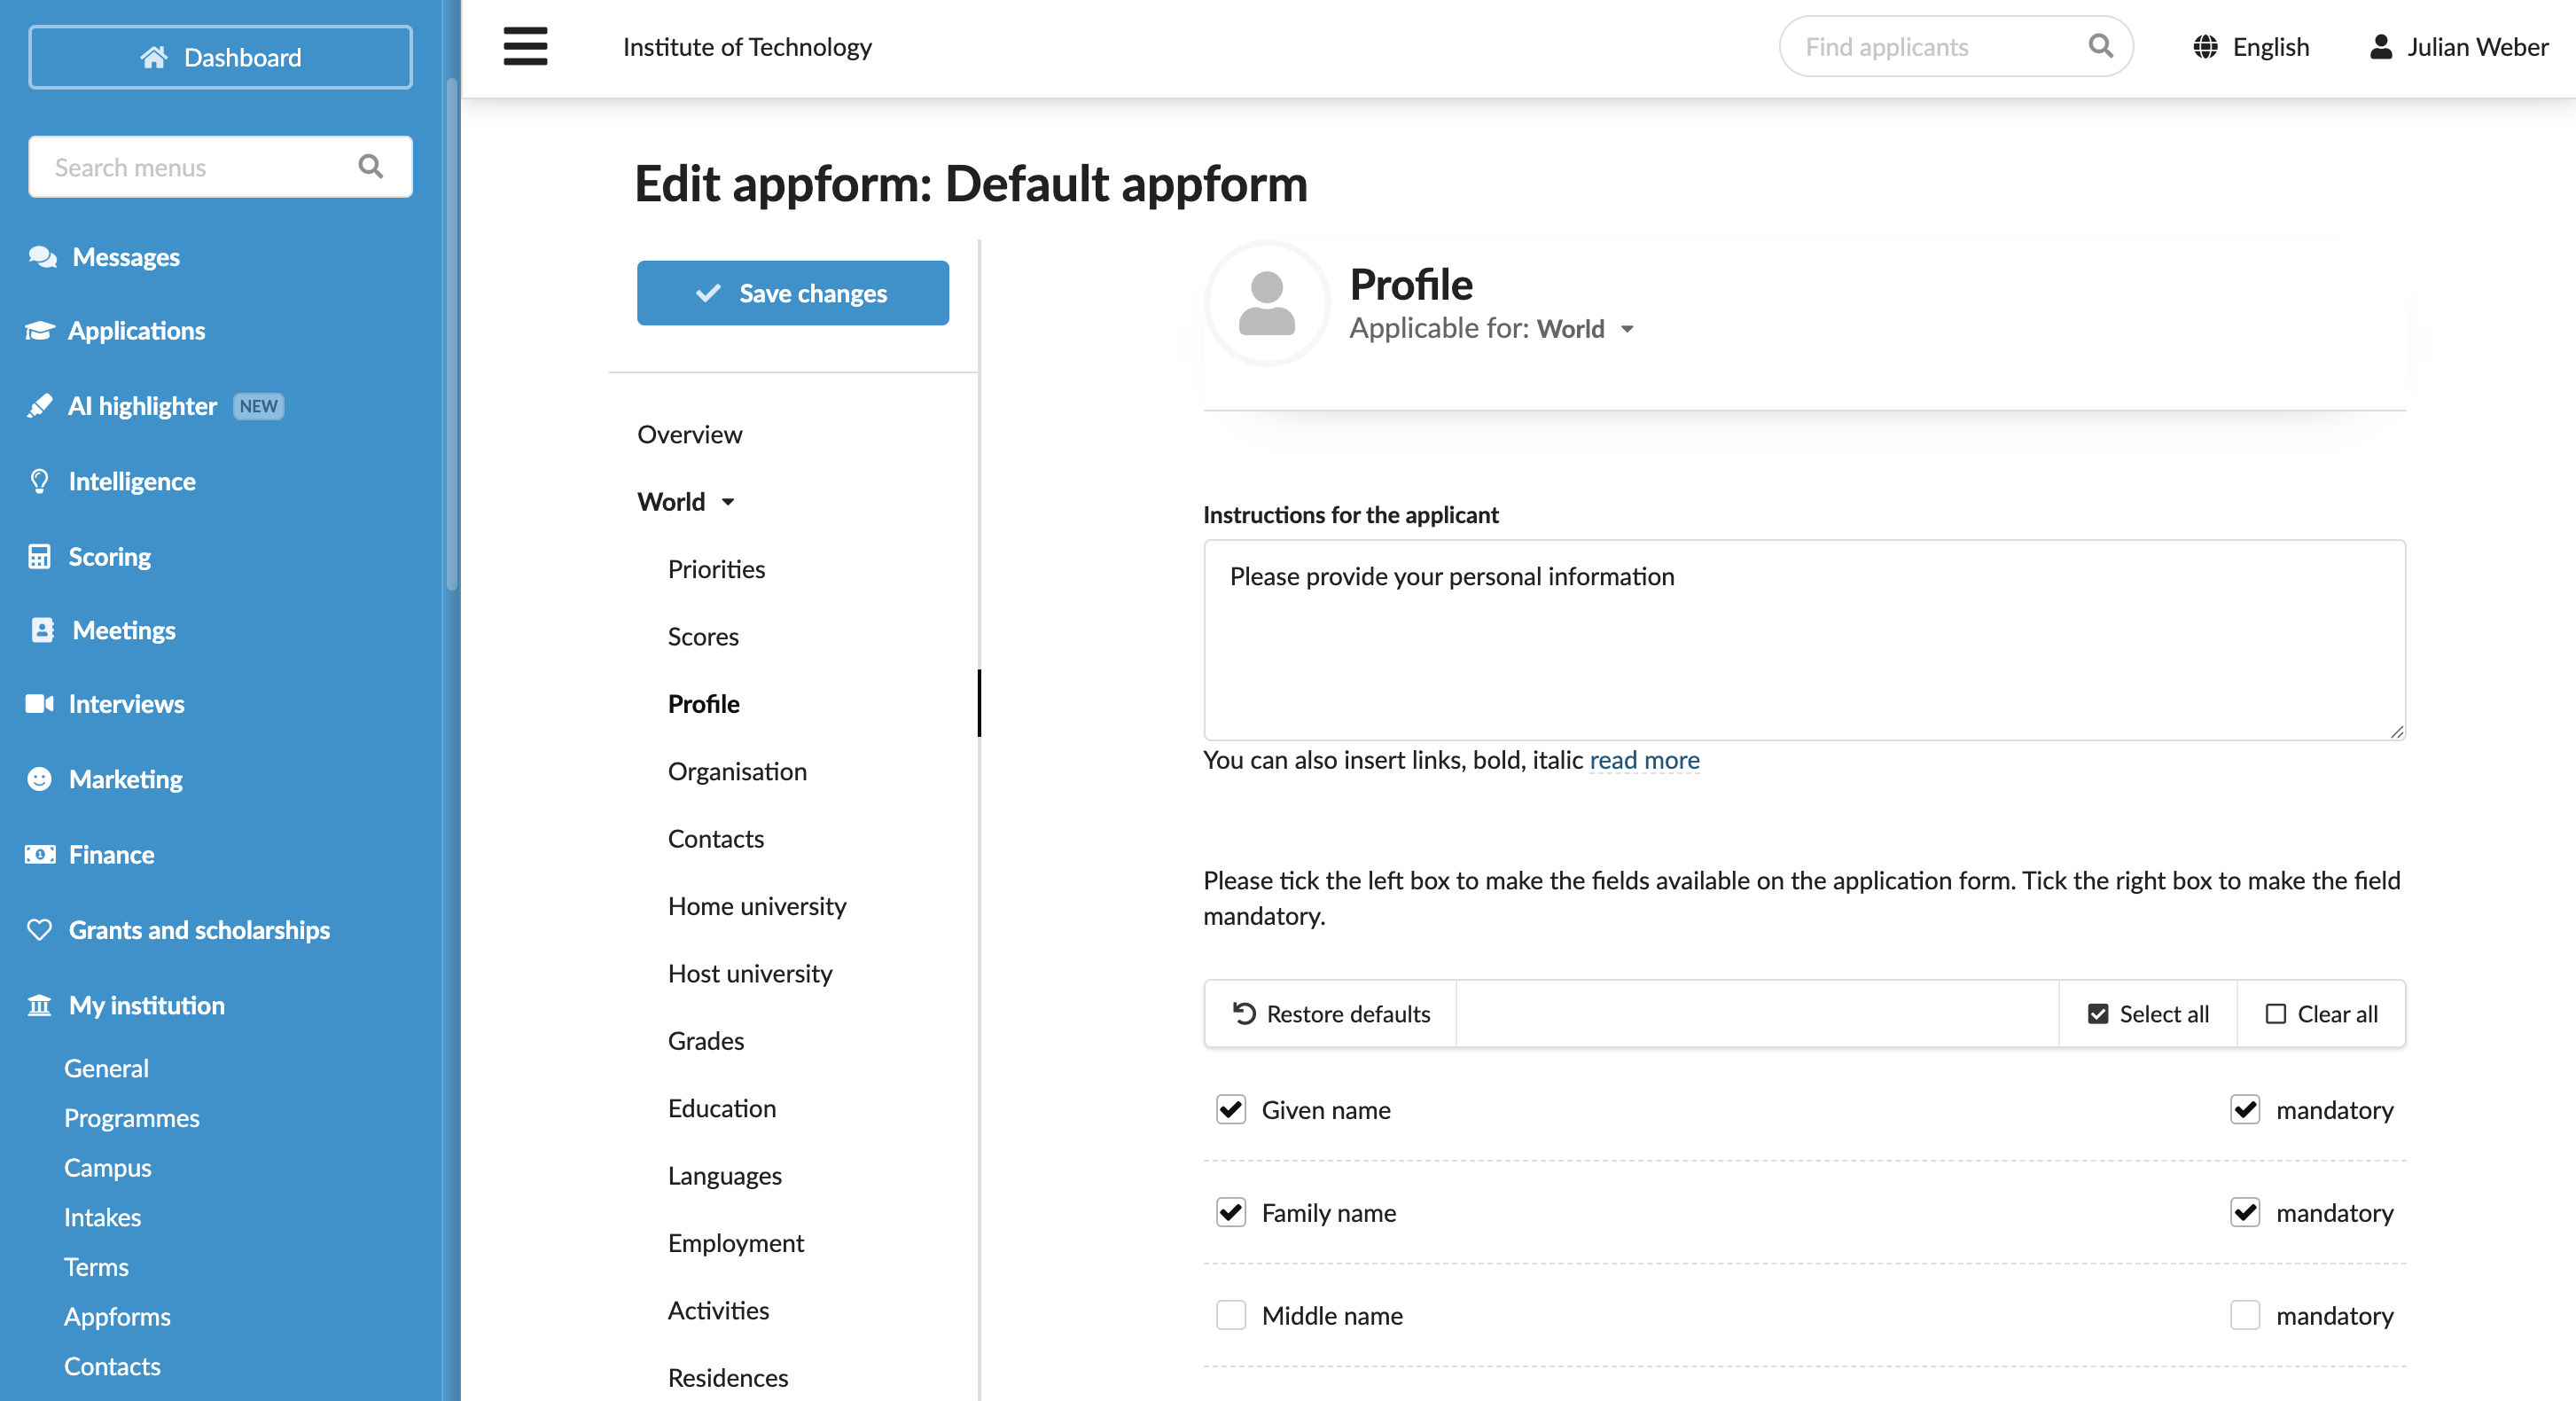Untick the Given name availability checkbox
The image size is (2576, 1401).
[x=1230, y=1109]
